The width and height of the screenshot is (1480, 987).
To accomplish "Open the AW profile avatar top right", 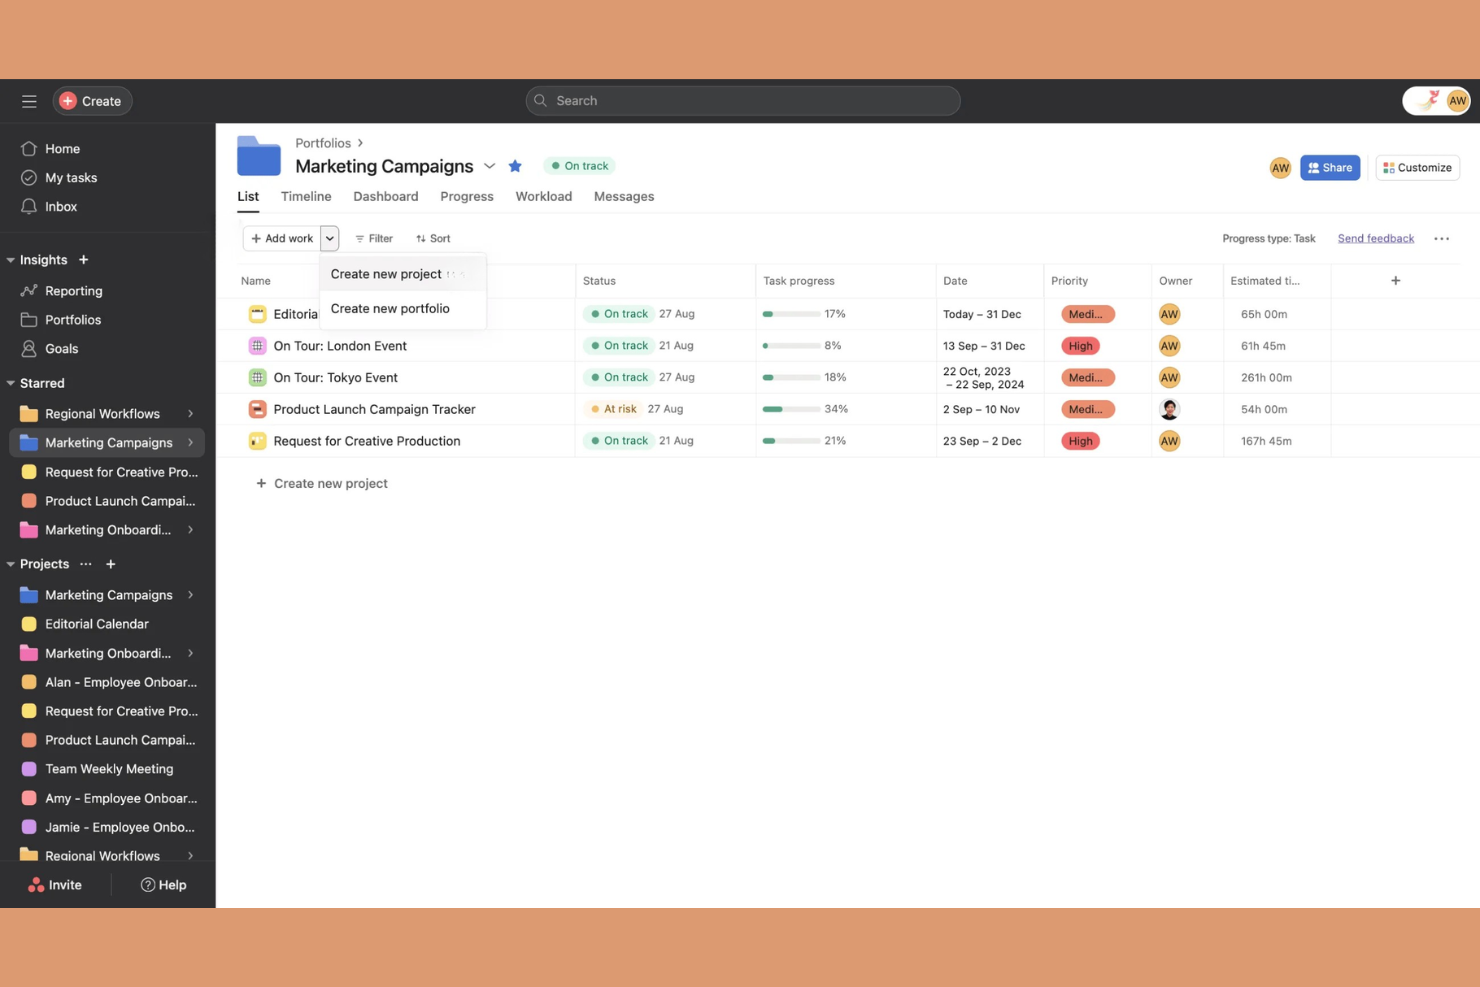I will 1457,101.
